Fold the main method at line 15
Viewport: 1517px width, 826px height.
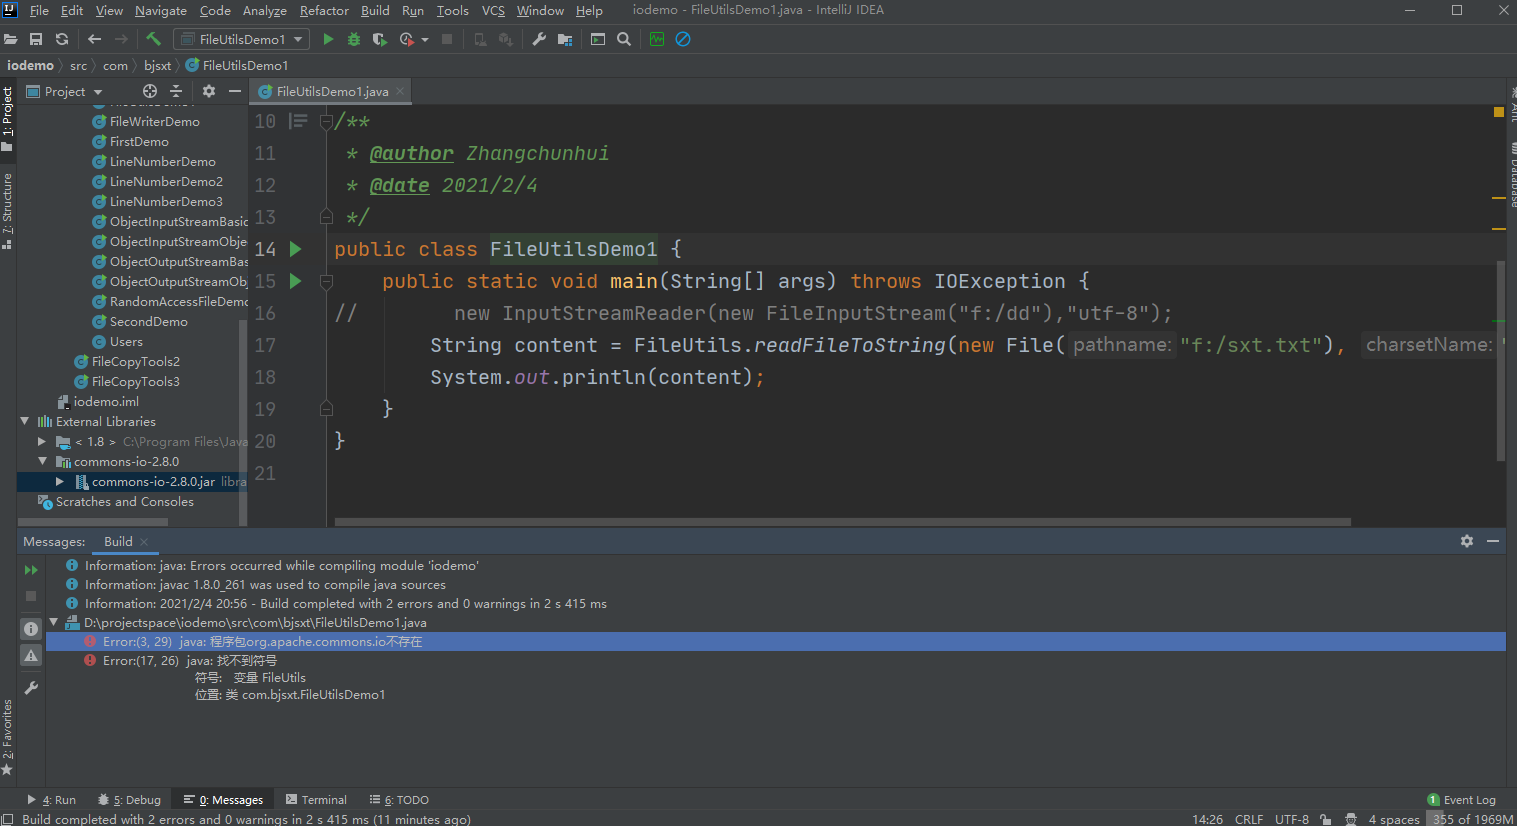point(326,281)
